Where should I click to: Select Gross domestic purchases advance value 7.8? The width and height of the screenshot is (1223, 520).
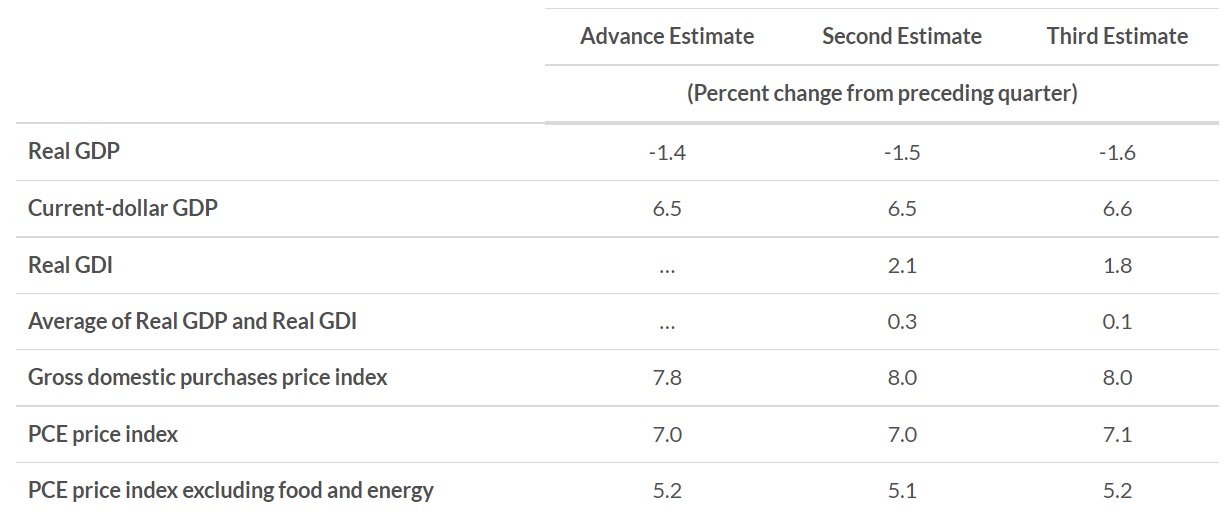(x=667, y=378)
